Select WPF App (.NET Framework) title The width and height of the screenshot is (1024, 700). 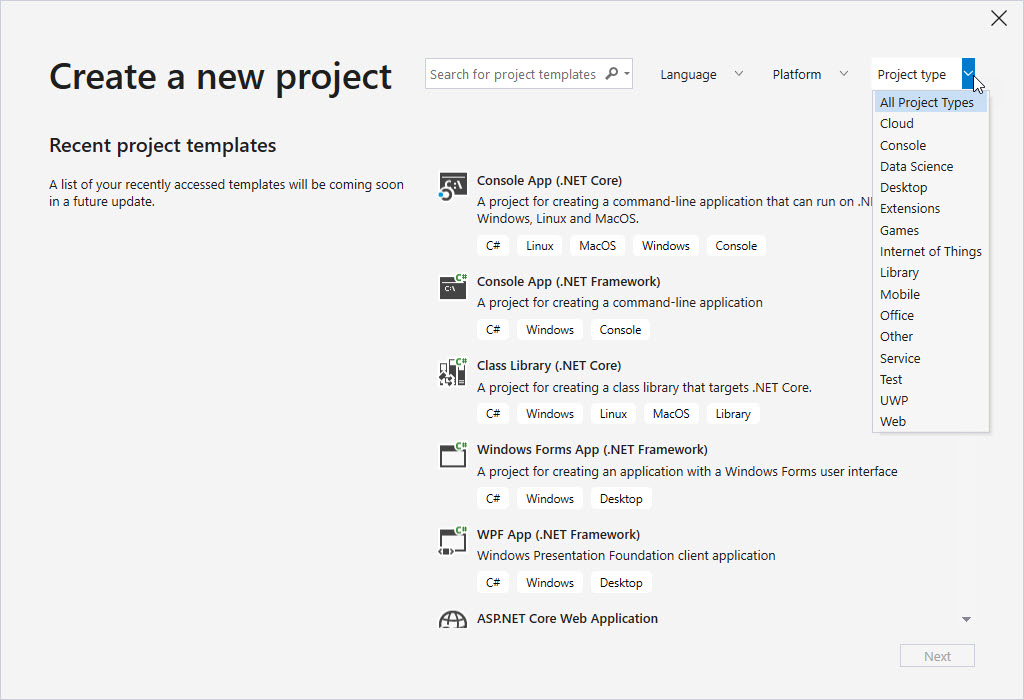click(558, 534)
